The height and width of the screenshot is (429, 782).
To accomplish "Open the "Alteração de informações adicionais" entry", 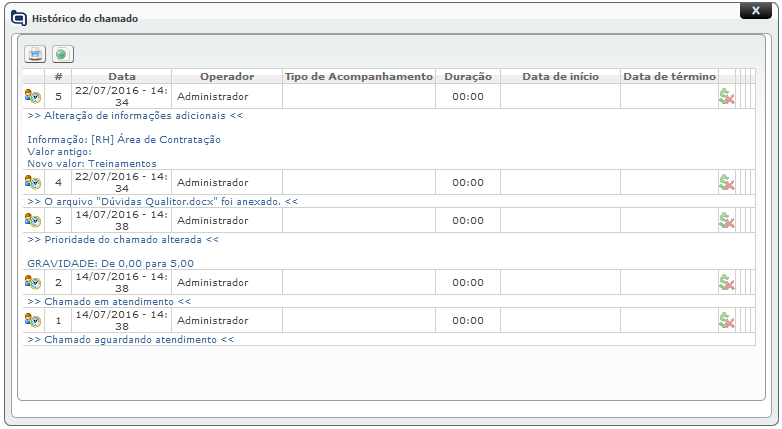I will click(x=136, y=115).
